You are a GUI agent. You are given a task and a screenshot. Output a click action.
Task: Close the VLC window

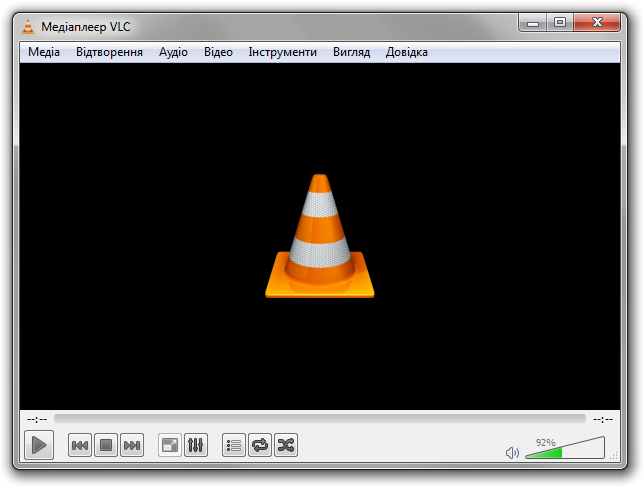click(x=597, y=23)
